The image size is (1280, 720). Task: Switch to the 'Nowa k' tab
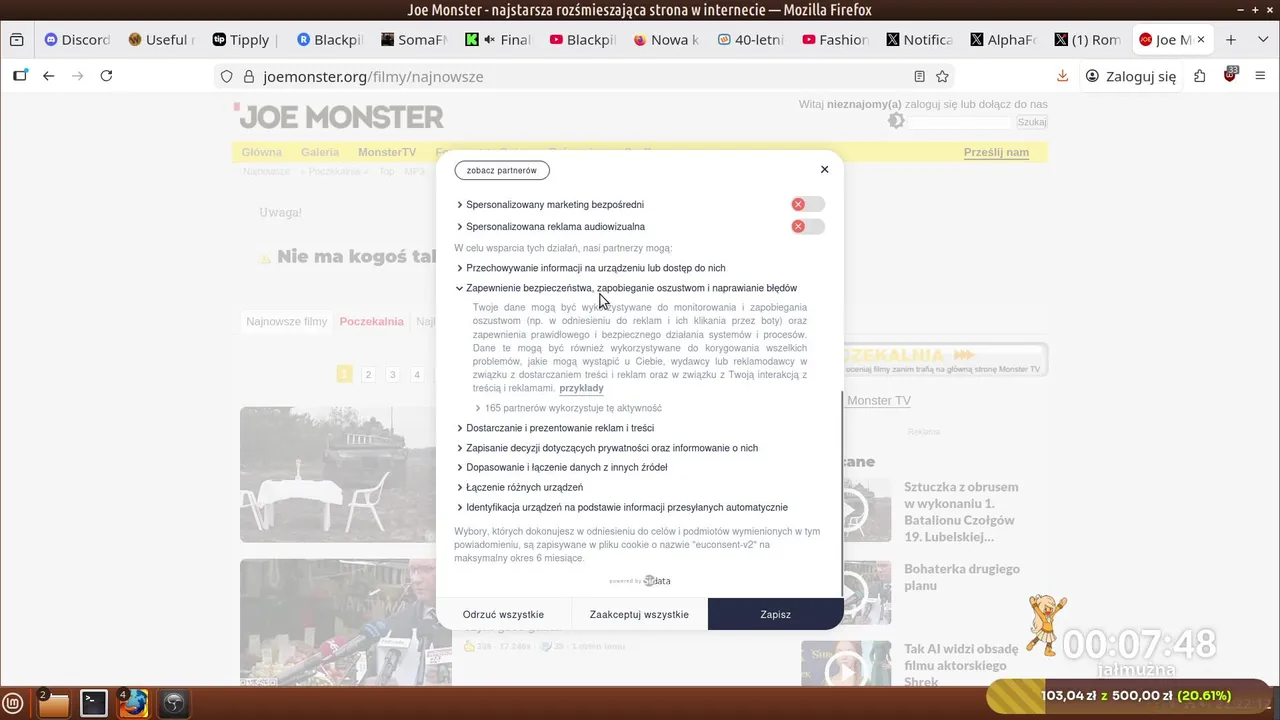[x=666, y=40]
